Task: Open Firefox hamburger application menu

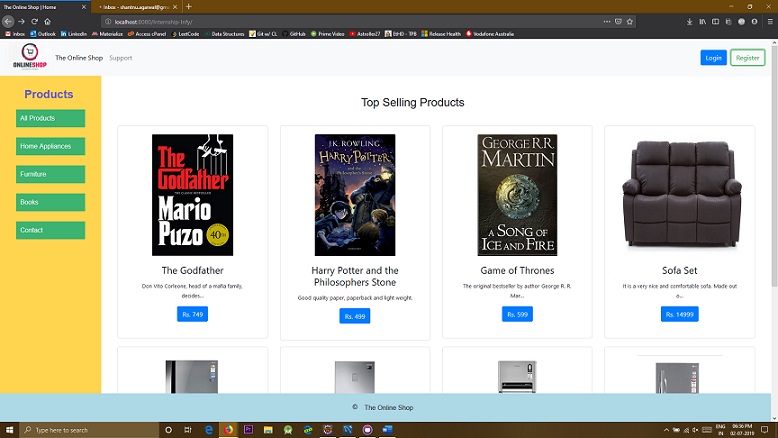Action: 769,21
